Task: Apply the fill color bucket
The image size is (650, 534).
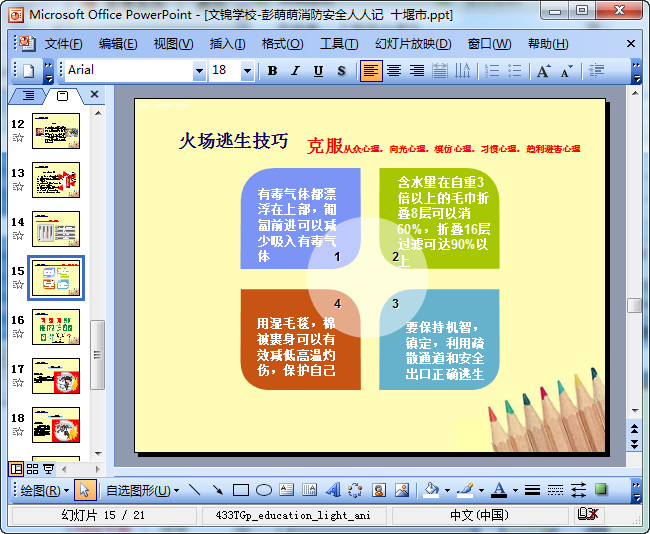Action: click(x=431, y=490)
